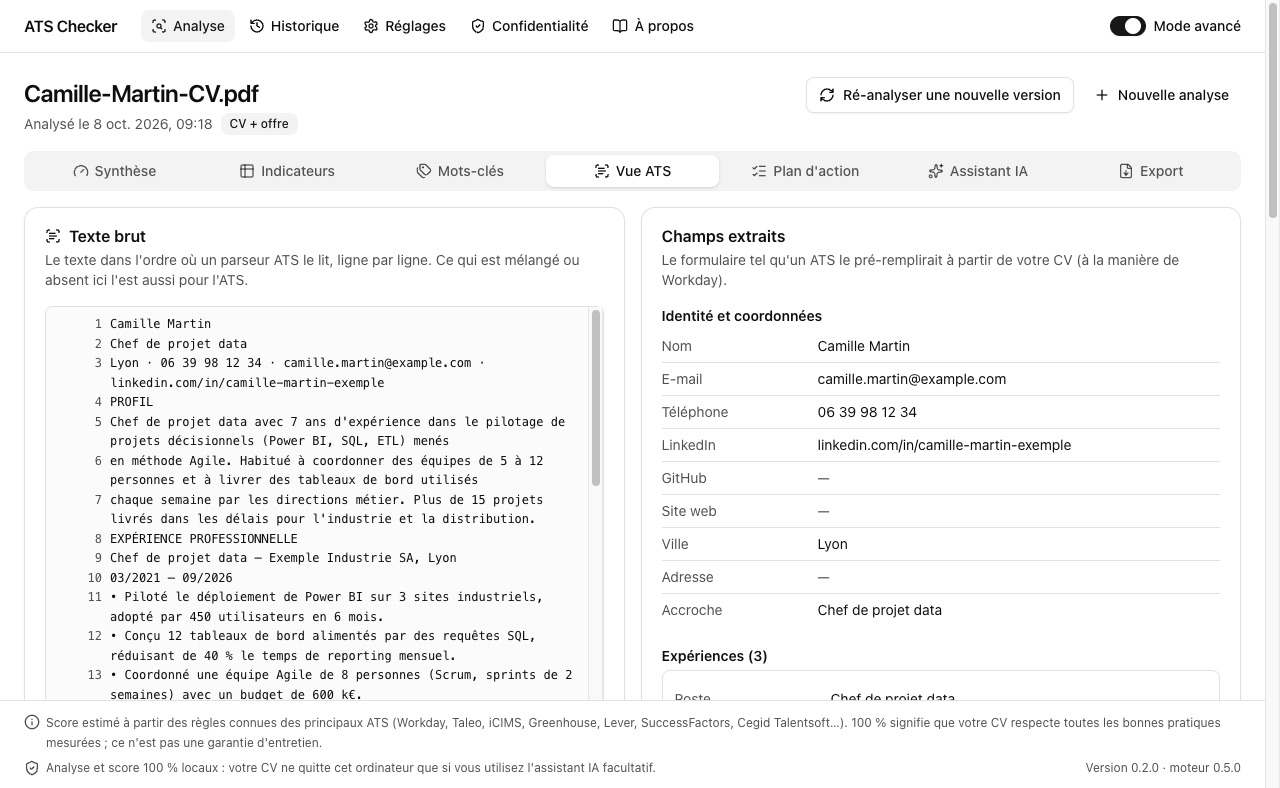Click the Expériences (3) heading
This screenshot has width=1280, height=788.
coord(715,656)
